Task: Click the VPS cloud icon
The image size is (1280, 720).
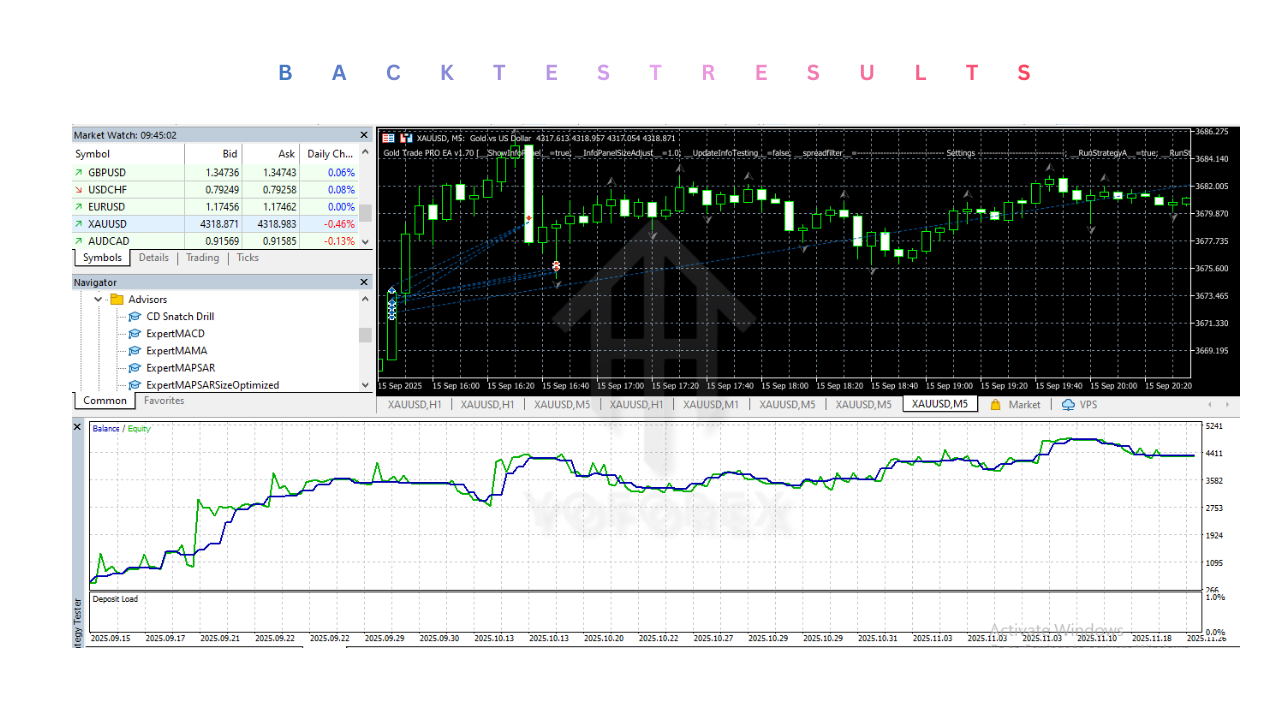Action: point(1068,405)
